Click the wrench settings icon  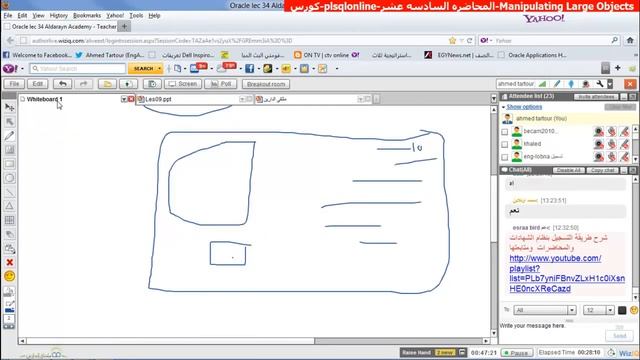point(600,84)
